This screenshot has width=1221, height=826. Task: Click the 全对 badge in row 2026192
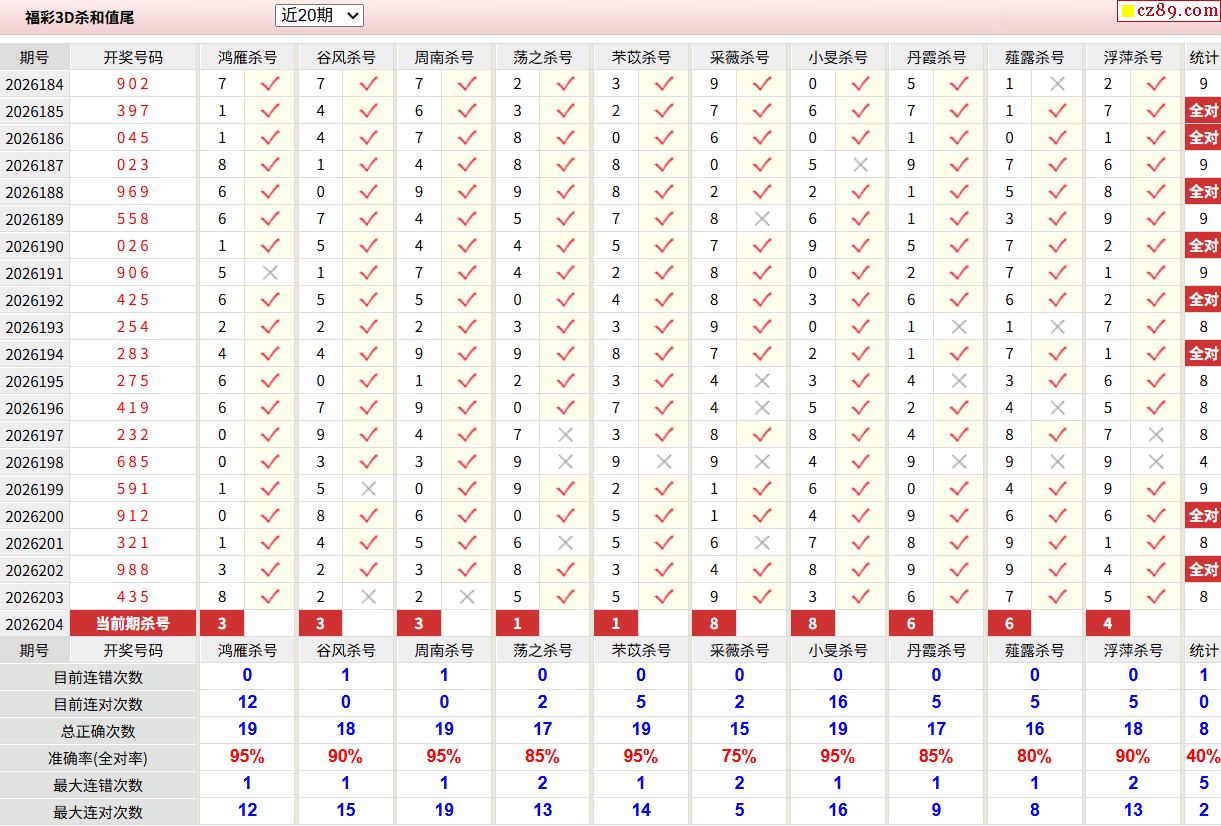pos(1203,300)
